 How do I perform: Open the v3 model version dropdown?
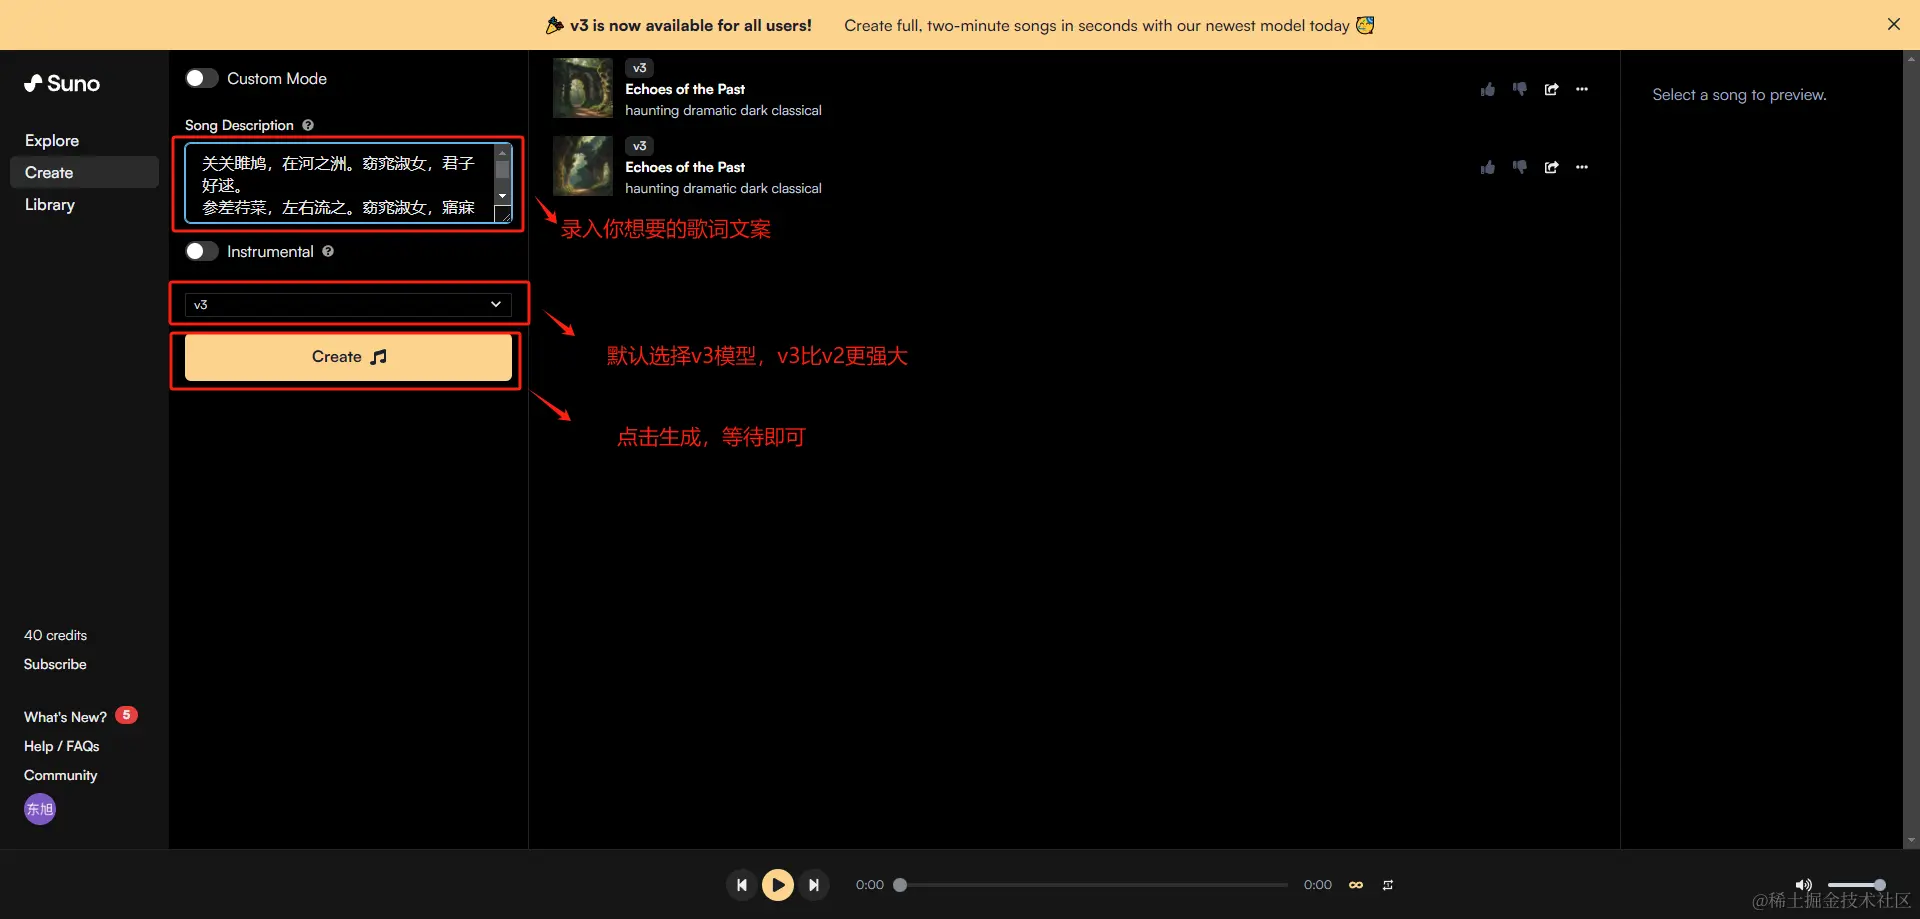coord(348,304)
